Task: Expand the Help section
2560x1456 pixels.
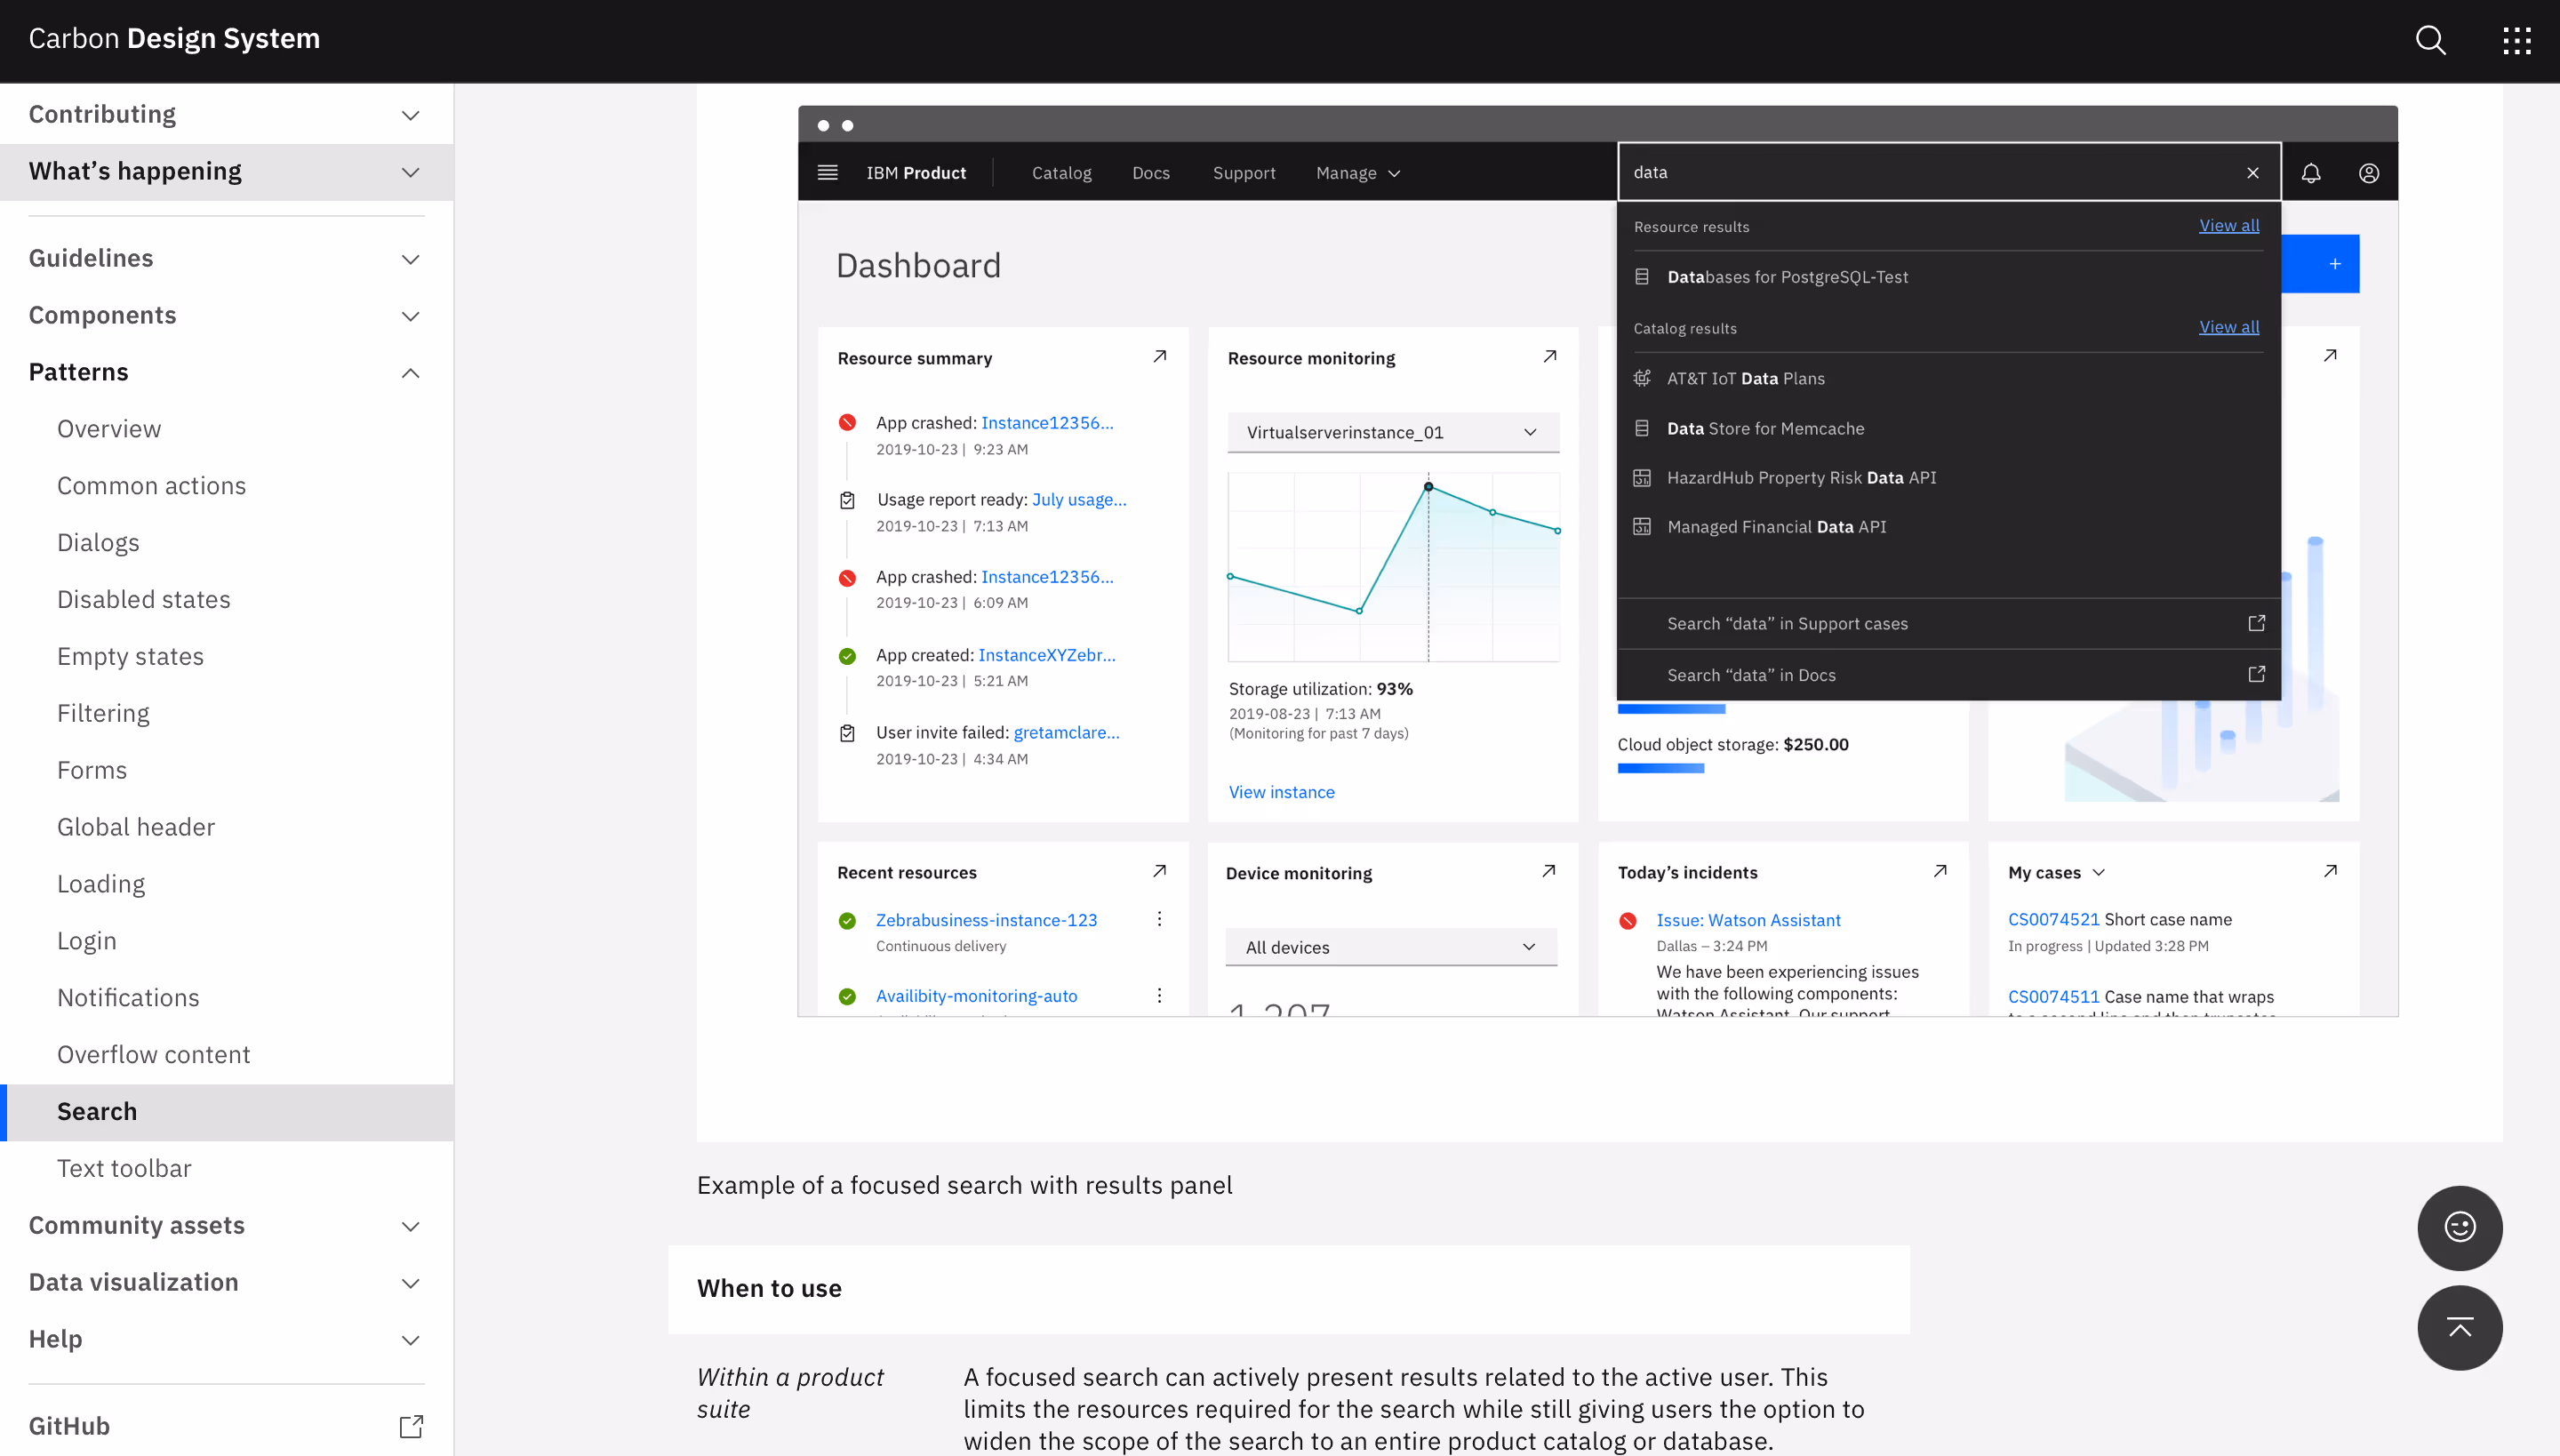Action: (x=226, y=1339)
